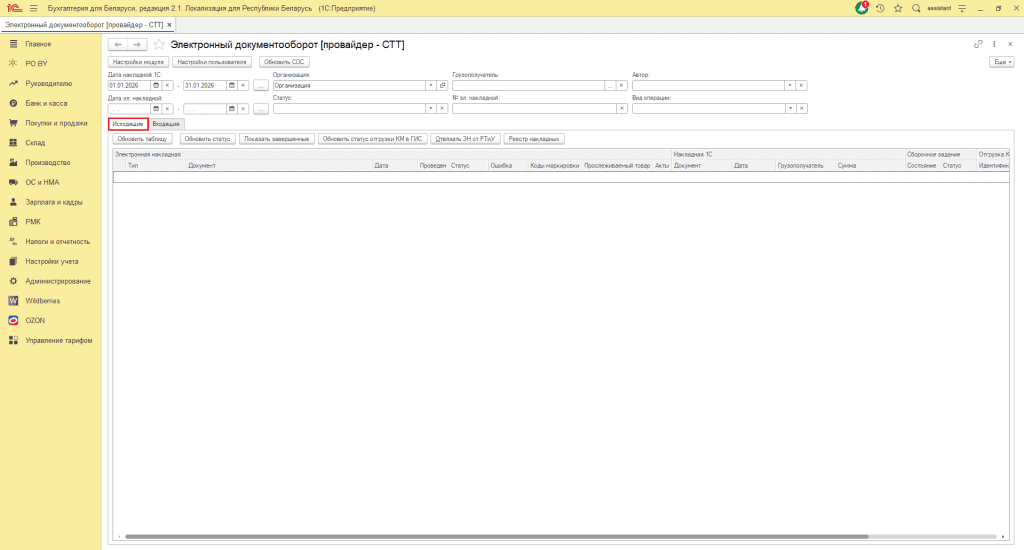The image size is (1024, 550).
Task: Click the search magnifier icon
Action: tap(916, 8)
